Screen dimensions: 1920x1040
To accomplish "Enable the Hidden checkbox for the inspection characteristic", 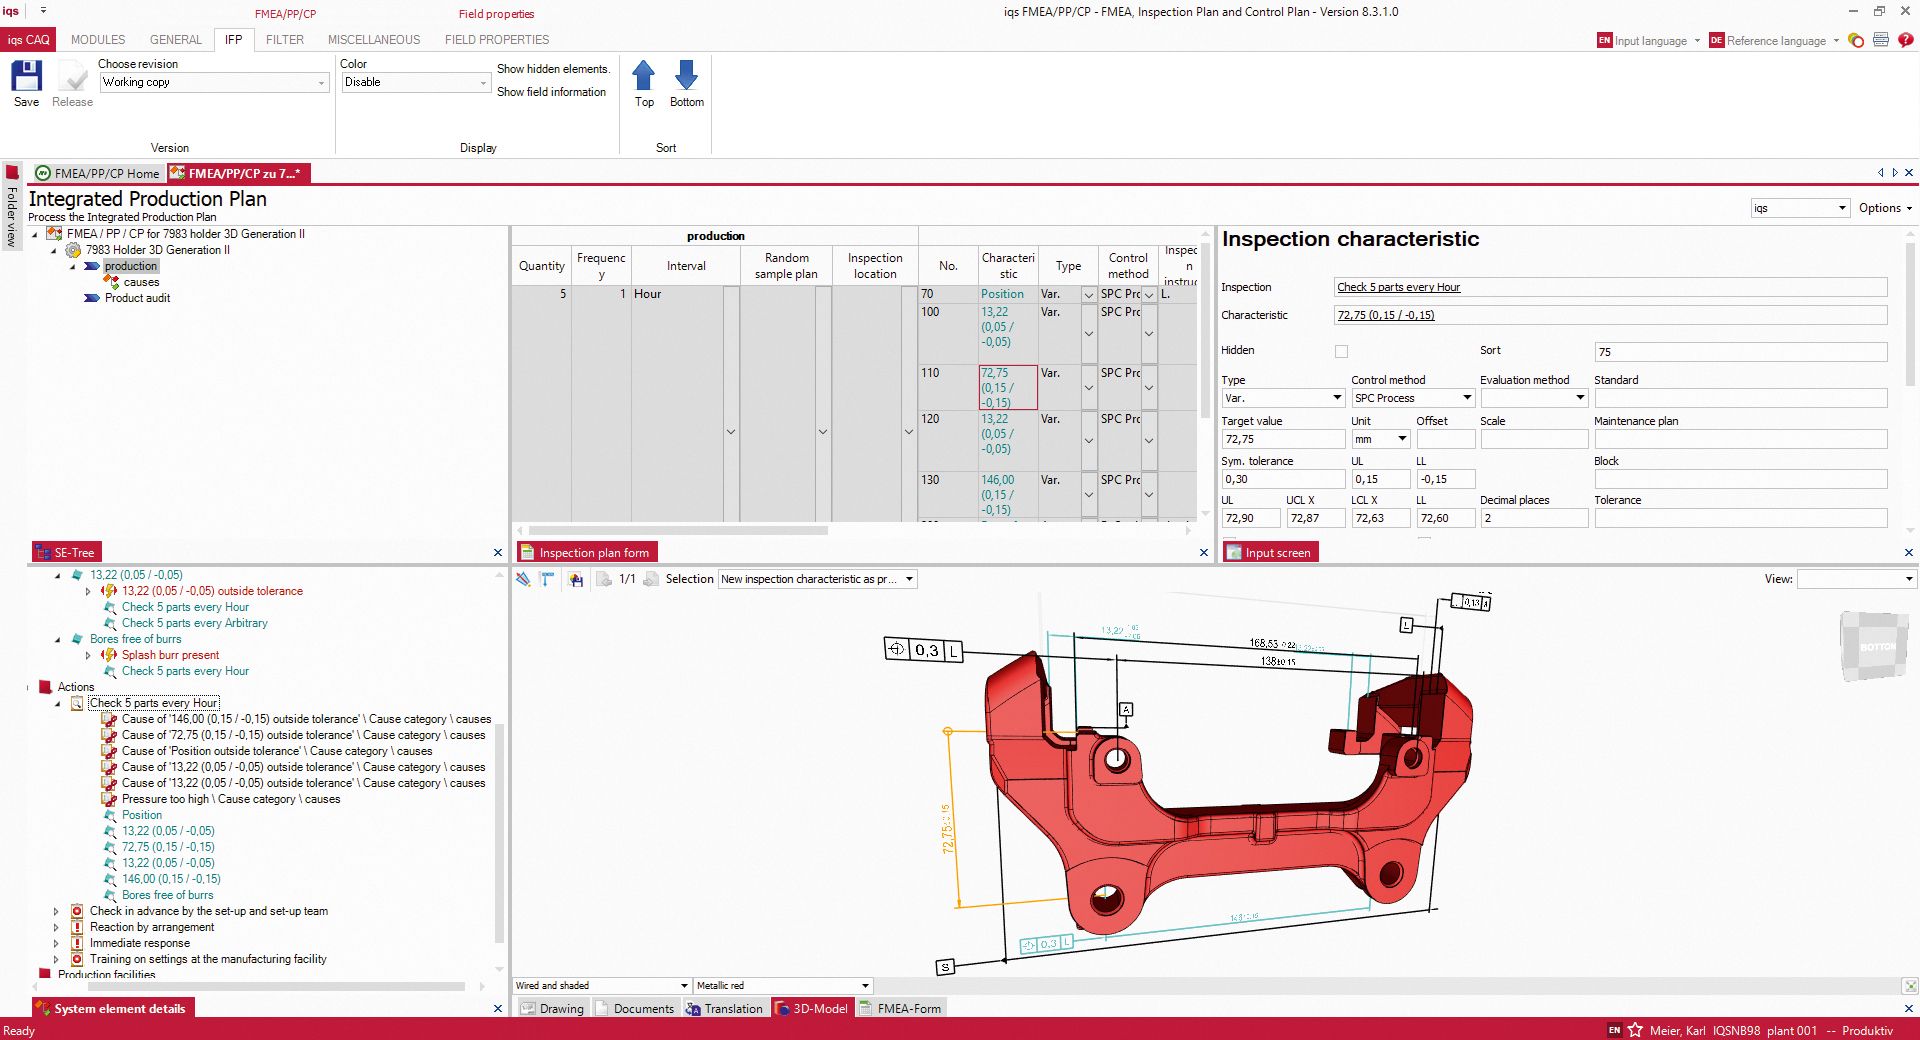I will (1340, 351).
